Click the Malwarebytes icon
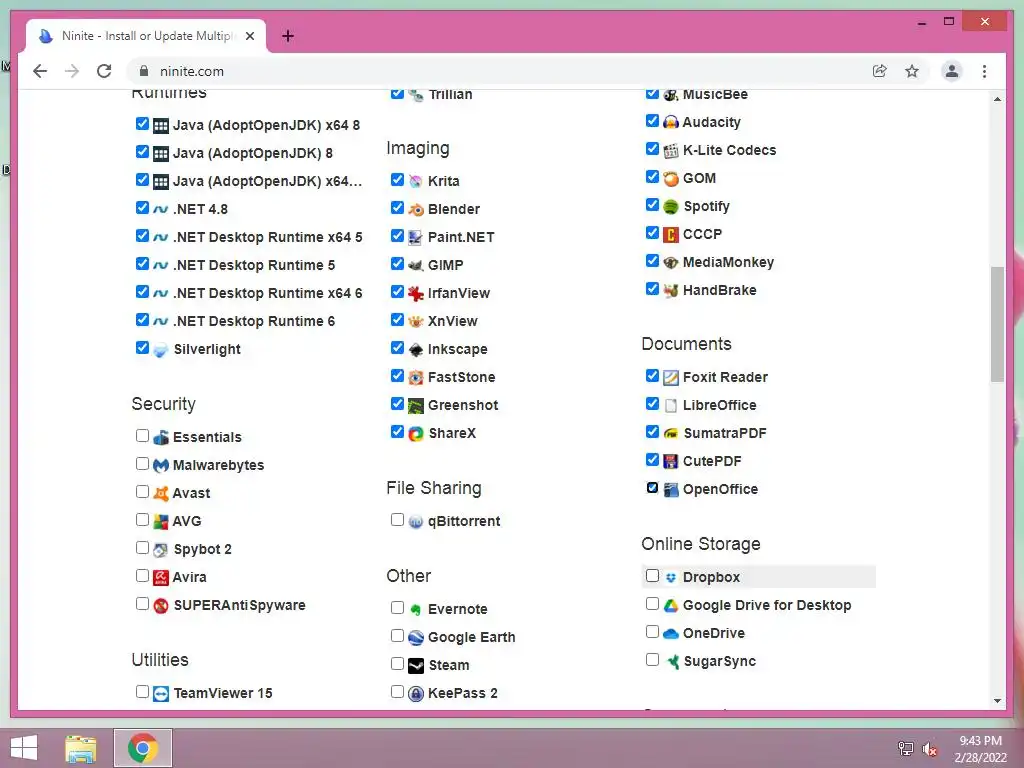The image size is (1024, 768). [x=161, y=466]
